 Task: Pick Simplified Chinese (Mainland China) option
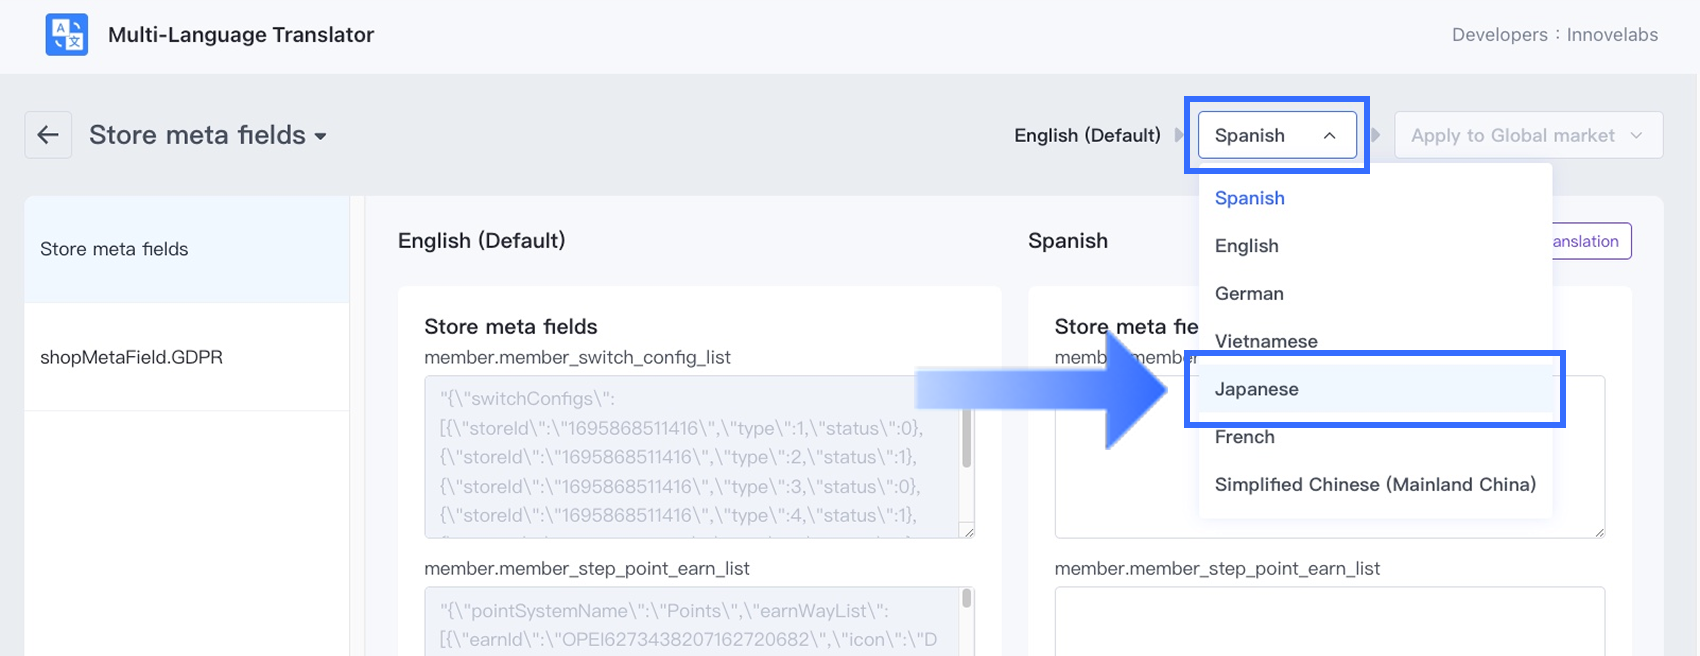[x=1375, y=485]
